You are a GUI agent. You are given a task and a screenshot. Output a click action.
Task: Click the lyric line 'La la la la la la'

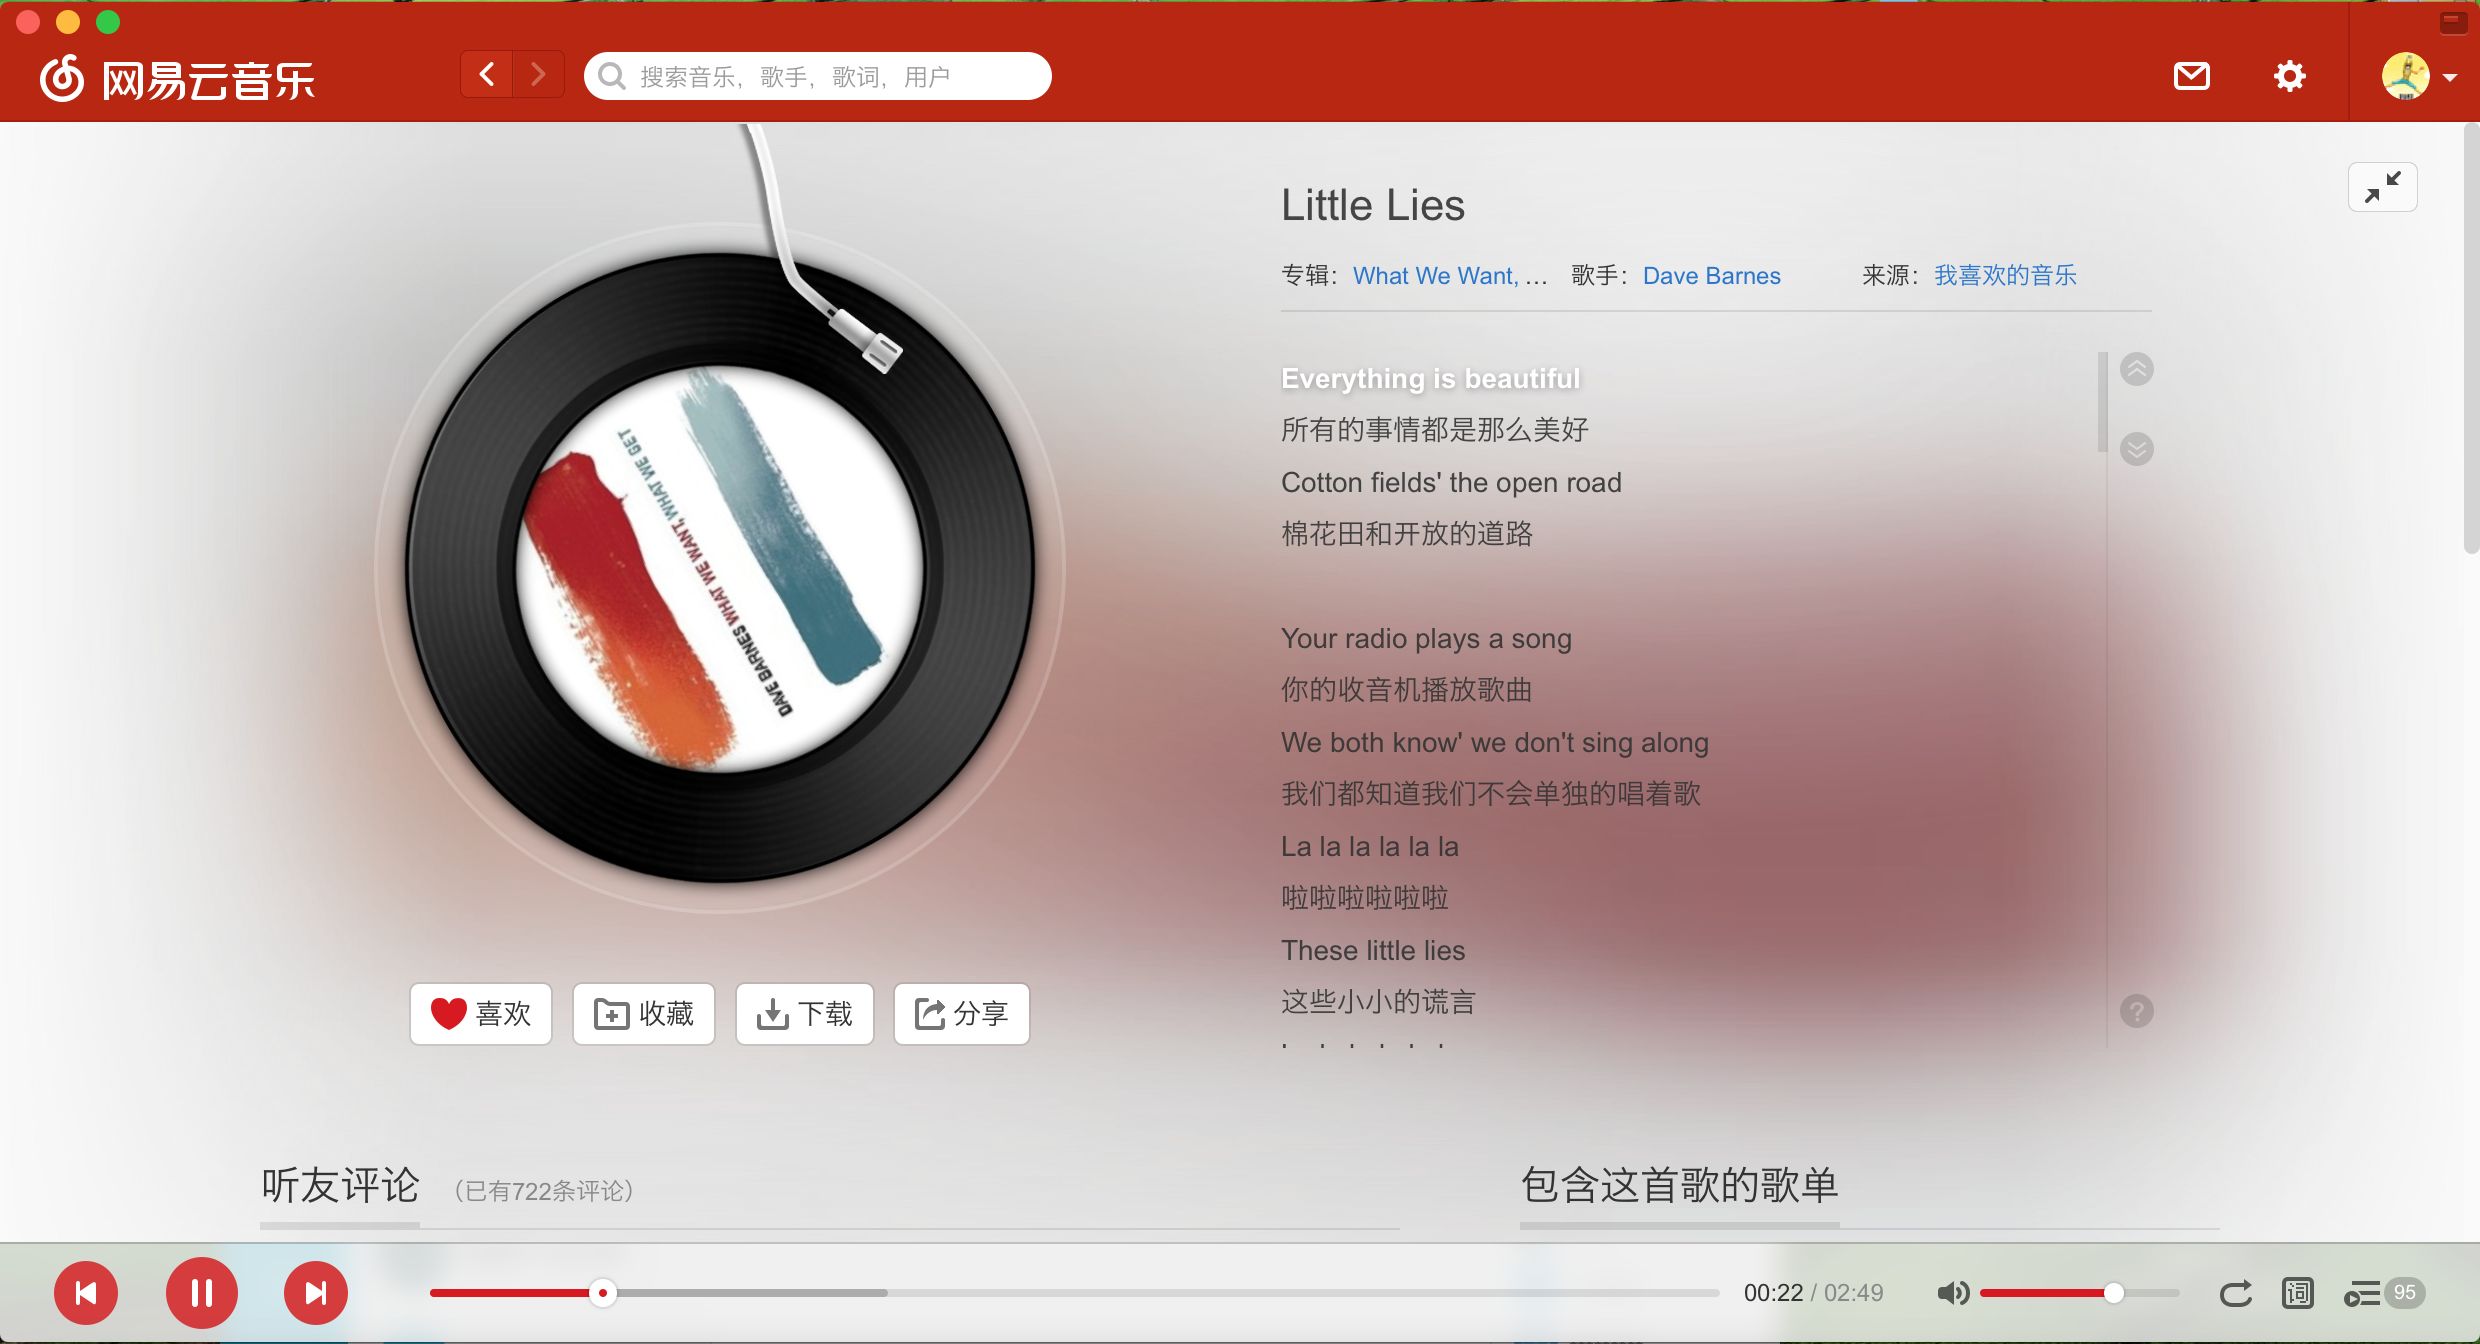pos(1370,847)
